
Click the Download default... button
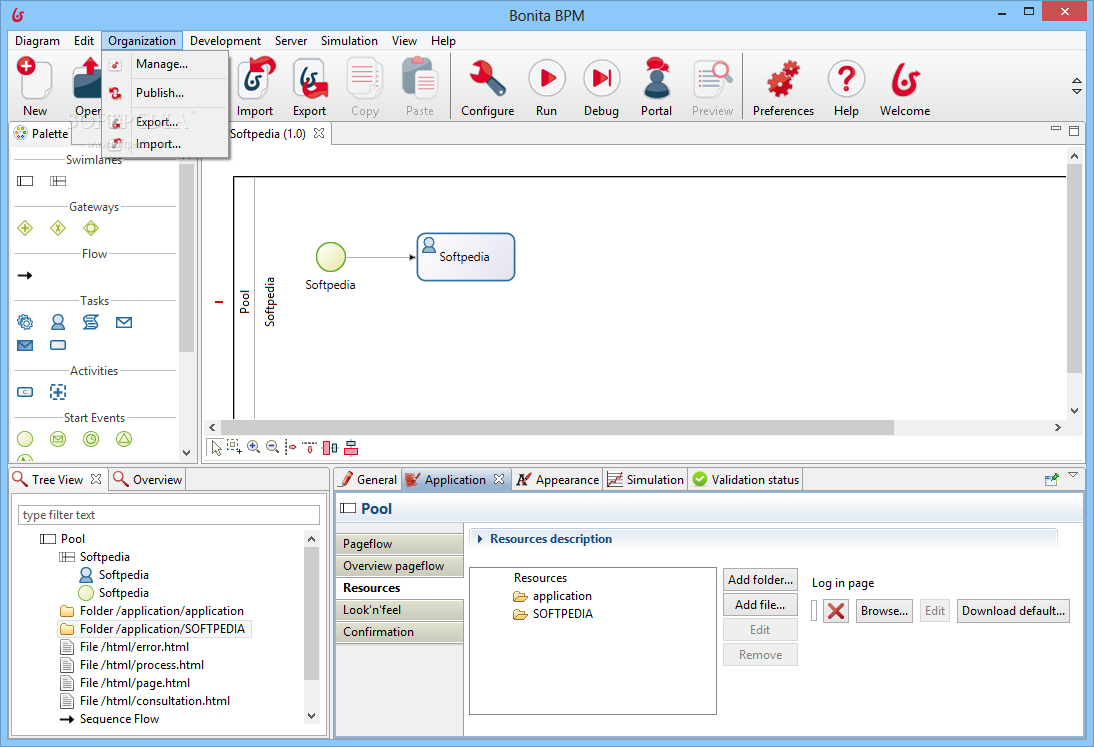(1013, 611)
